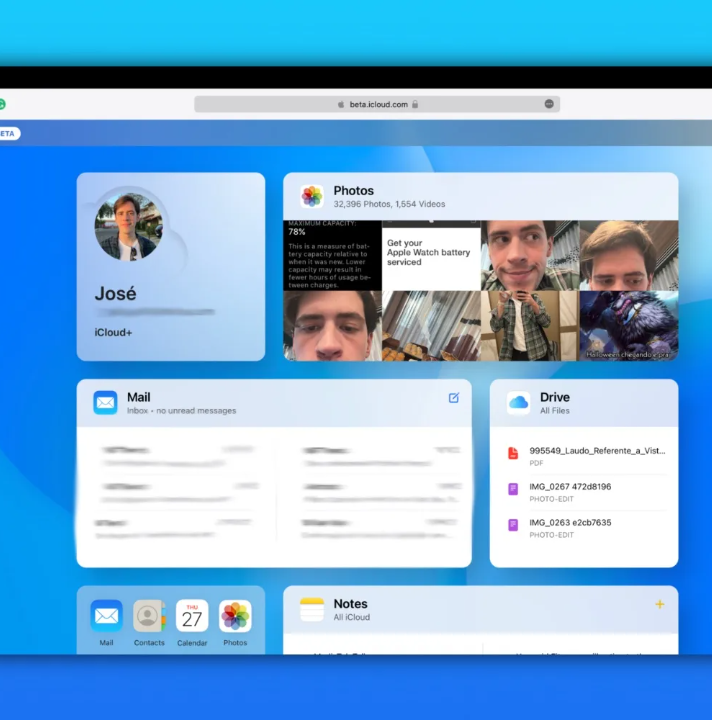
Task: Launch Photos from the app dock
Action: 235,616
